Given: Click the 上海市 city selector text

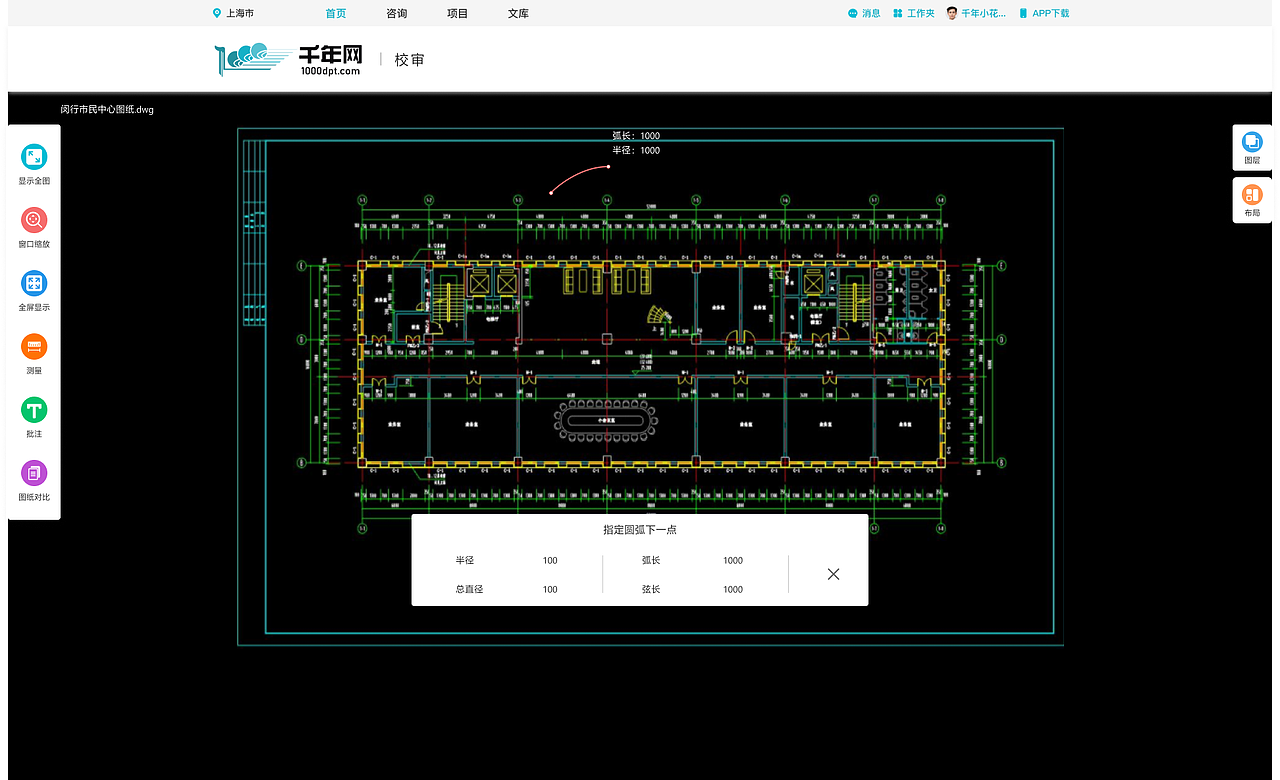Looking at the screenshot, I should click(240, 13).
